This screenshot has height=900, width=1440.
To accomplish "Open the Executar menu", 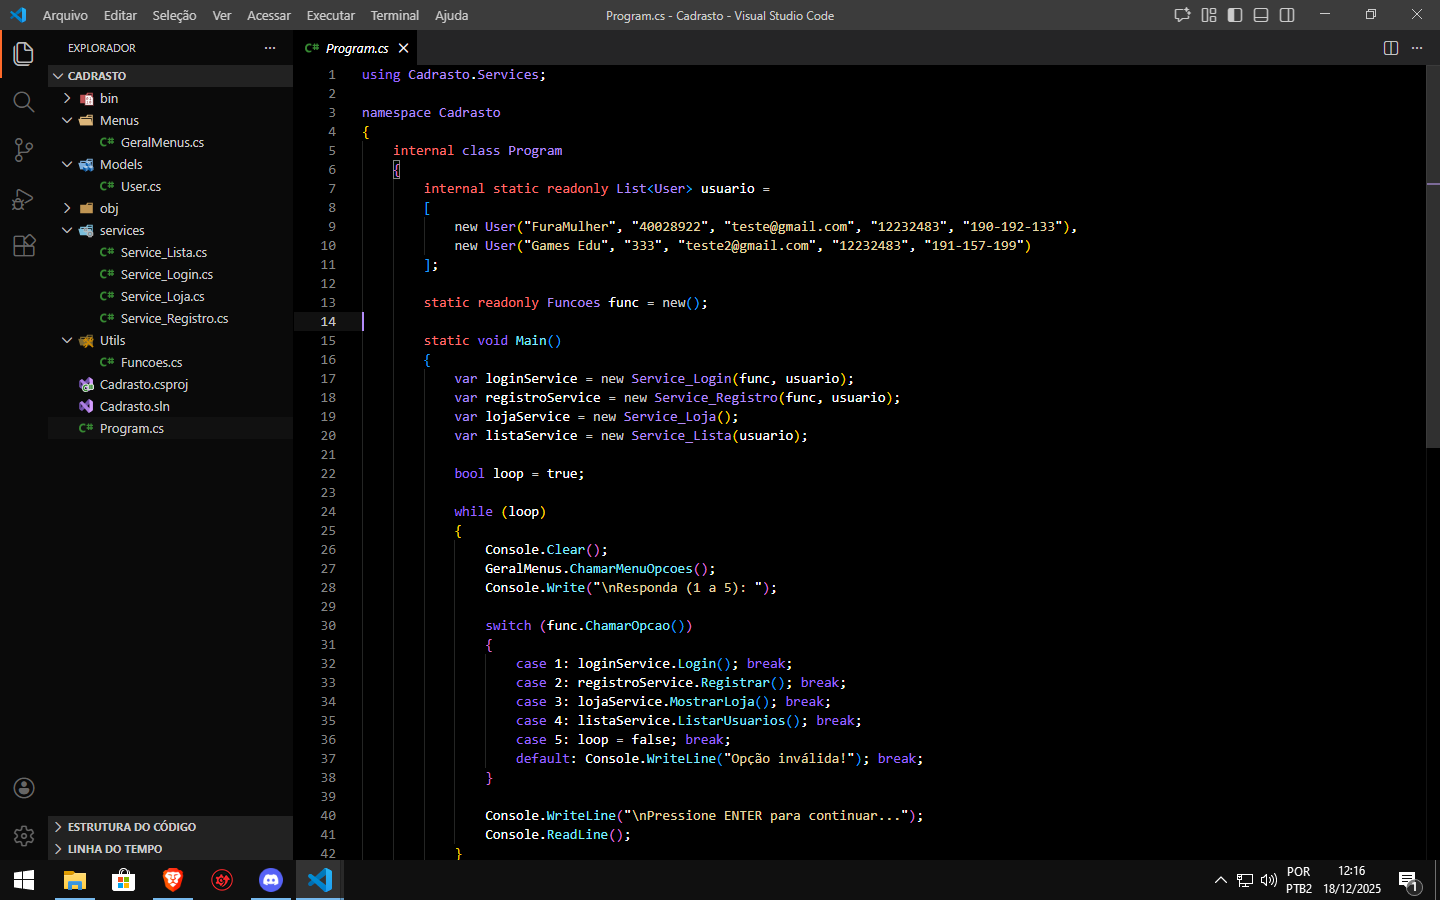I will coord(331,15).
